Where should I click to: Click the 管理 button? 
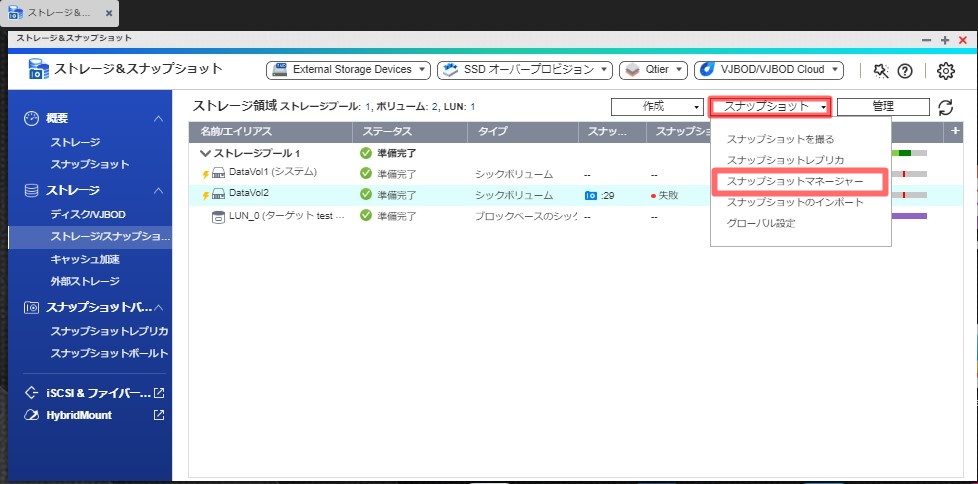click(883, 107)
